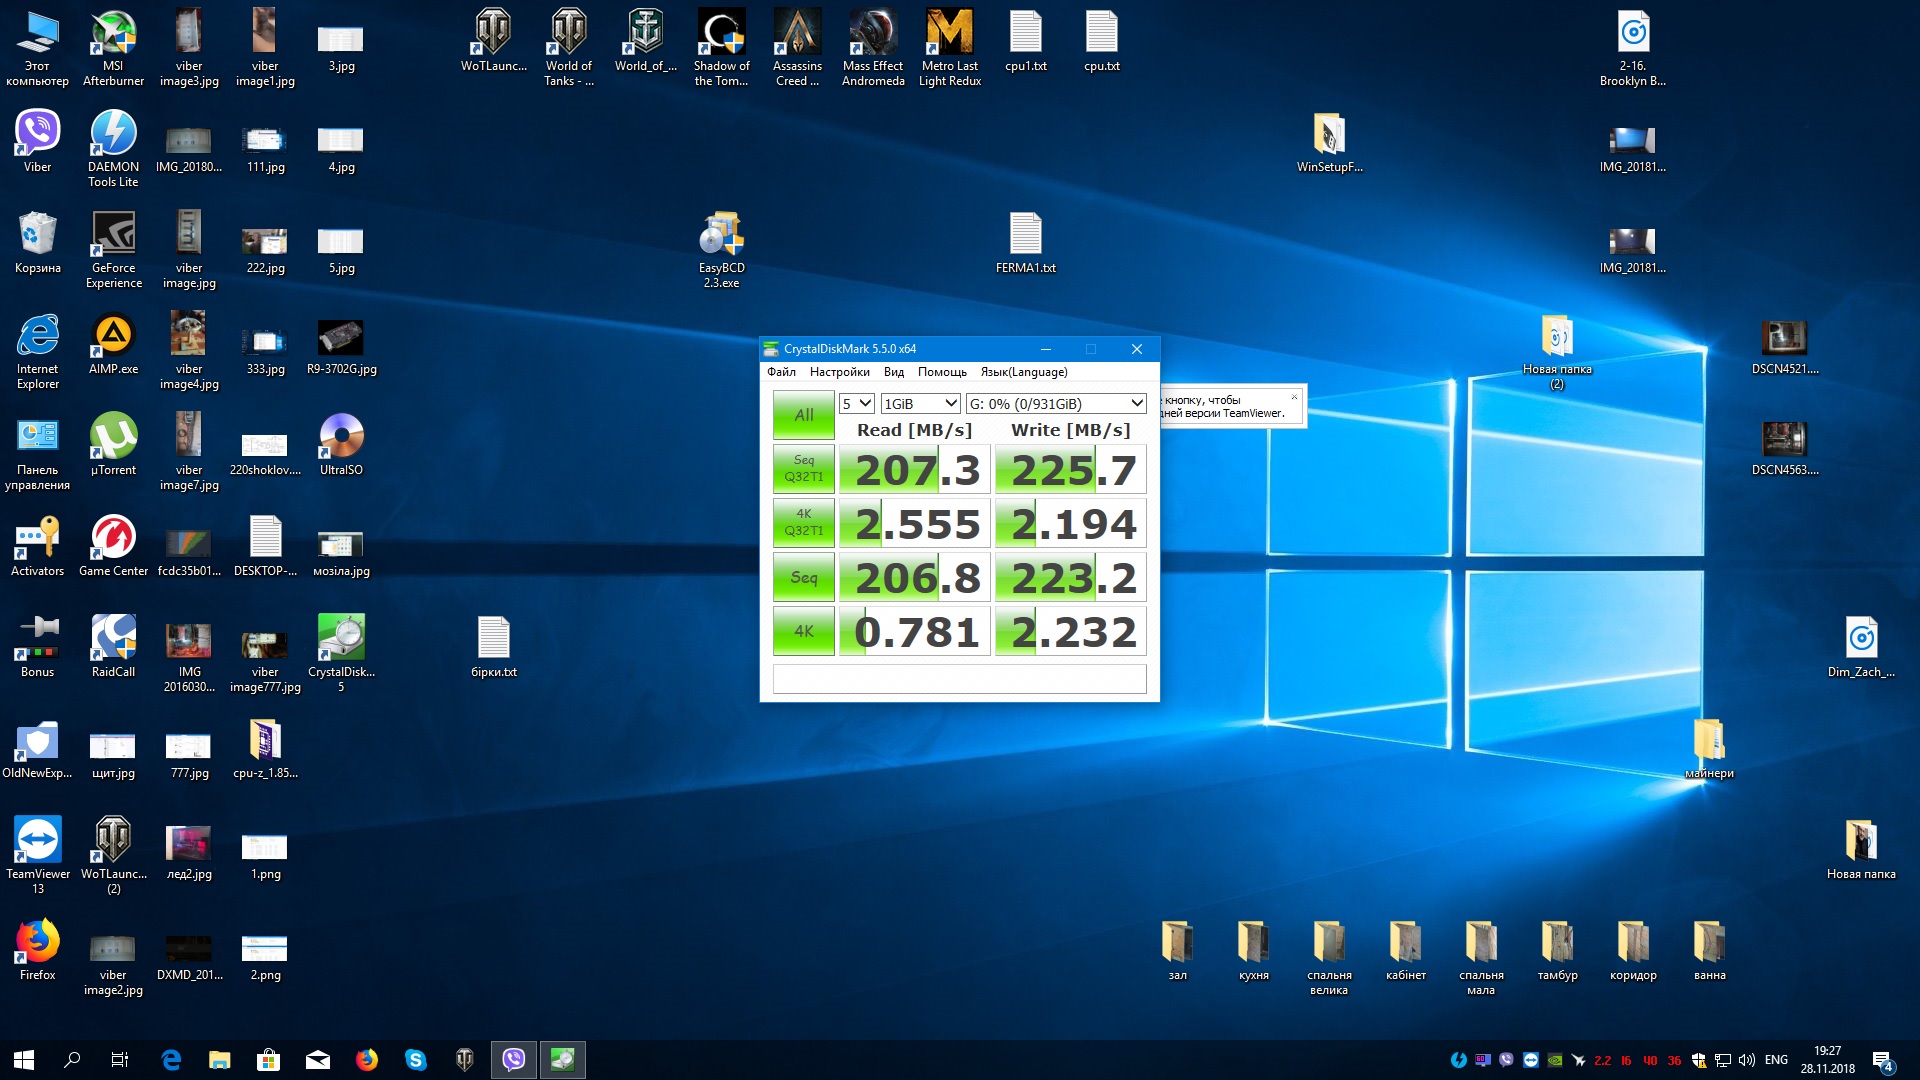Viewport: 1920px width, 1080px height.
Task: Expand the G: drive selection dropdown
Action: [x=1055, y=404]
